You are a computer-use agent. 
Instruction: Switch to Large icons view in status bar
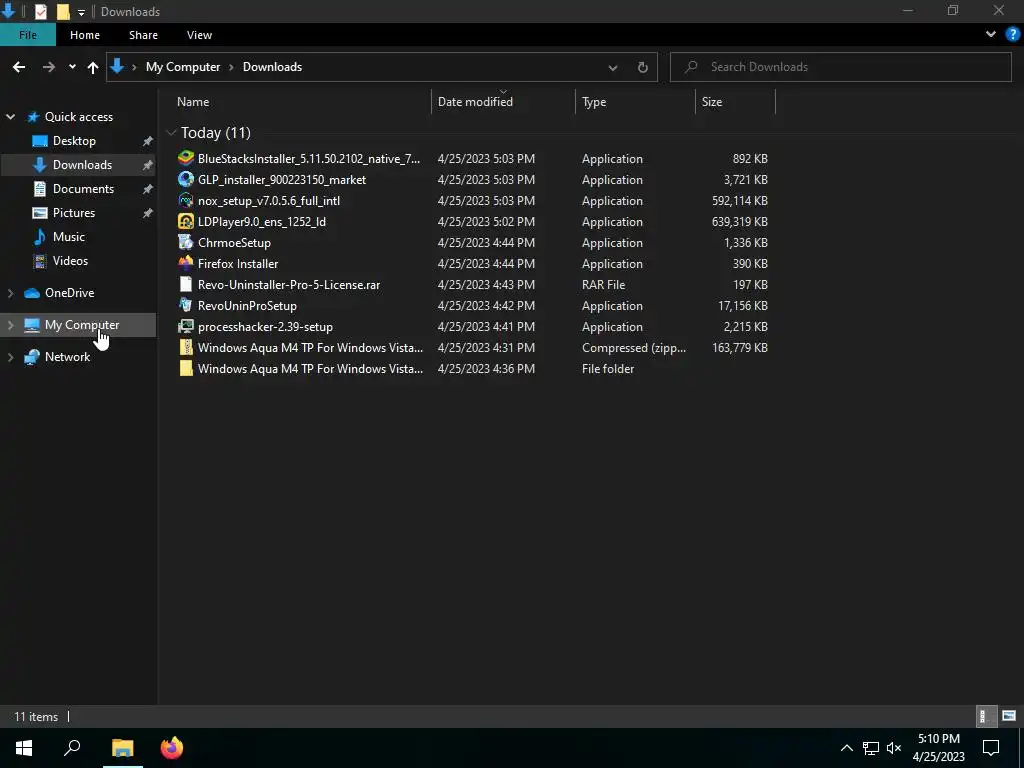[x=1009, y=716]
